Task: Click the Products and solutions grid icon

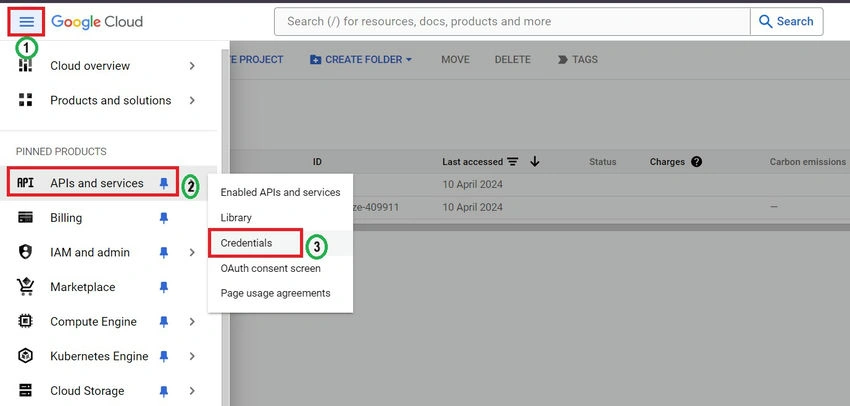Action: [x=25, y=100]
